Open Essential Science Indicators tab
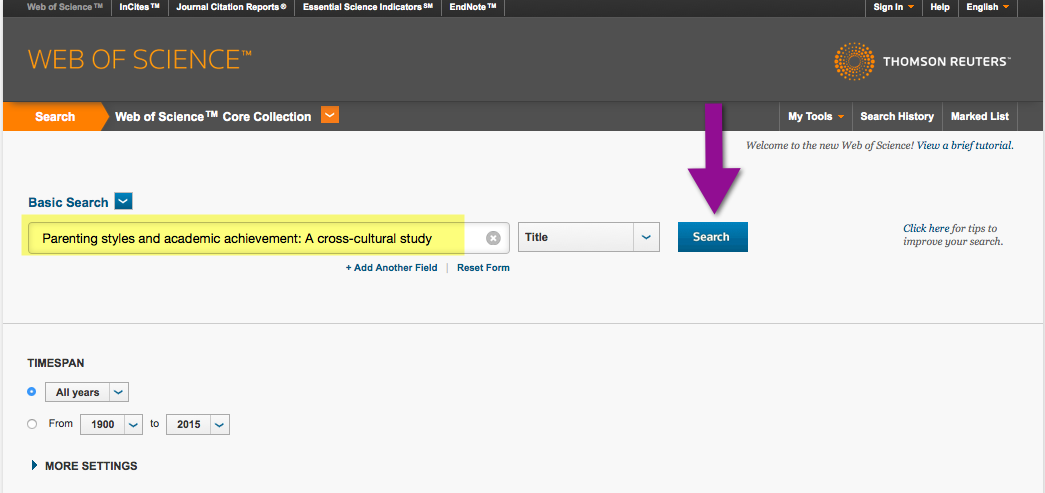Screen dimensions: 1045x493 [x=368, y=7]
